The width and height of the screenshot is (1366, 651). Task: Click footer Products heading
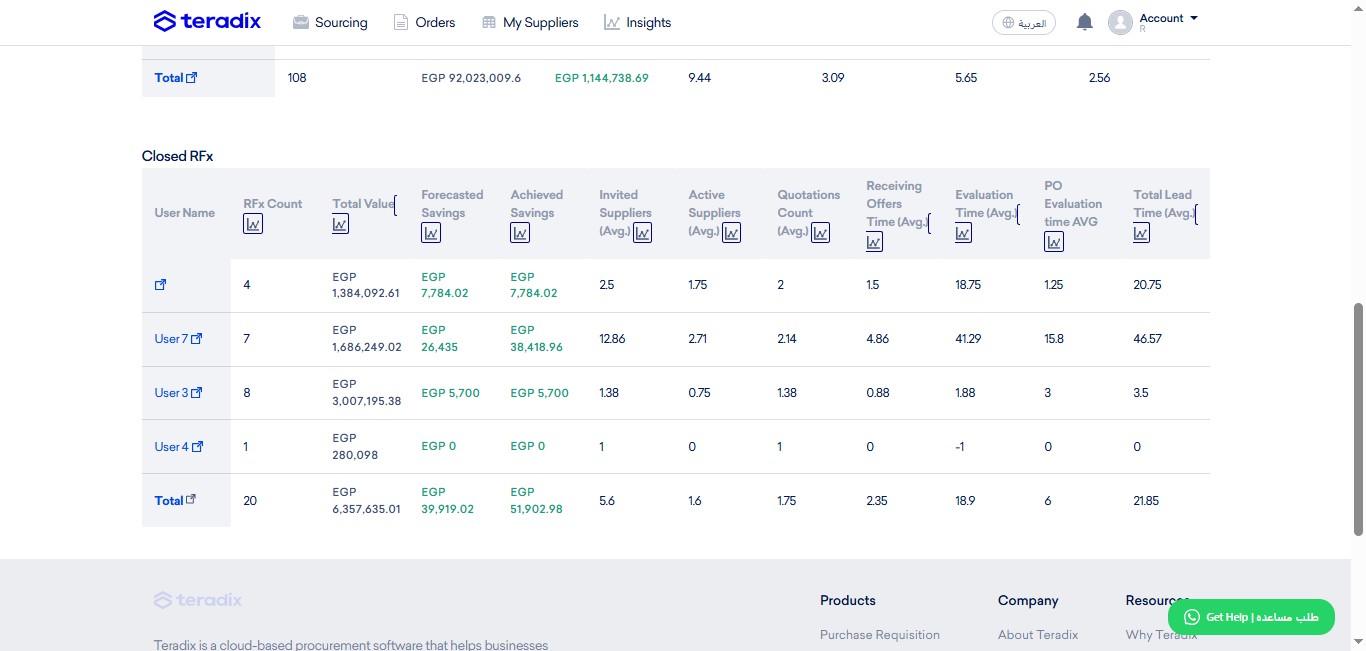(848, 600)
